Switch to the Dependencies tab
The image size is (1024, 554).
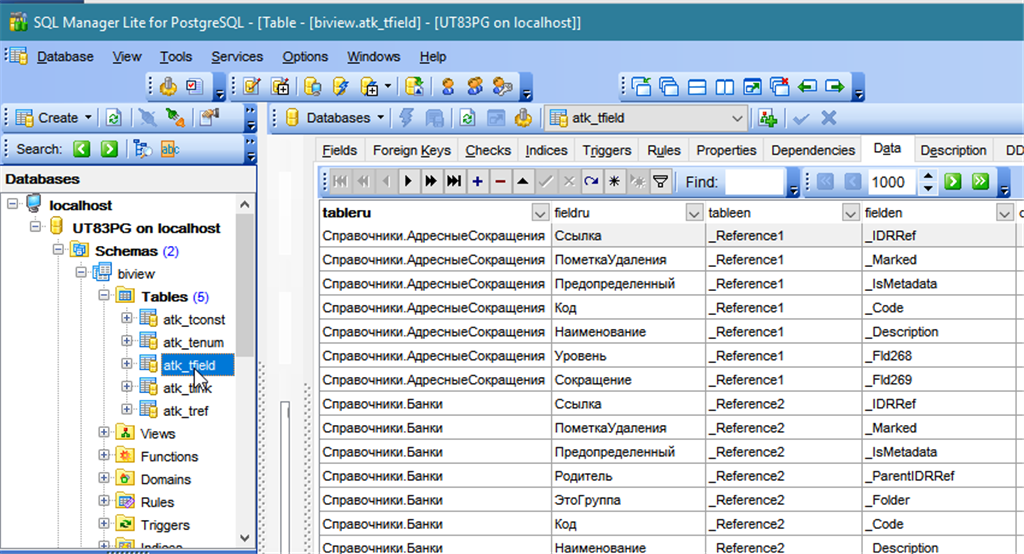[x=813, y=150]
